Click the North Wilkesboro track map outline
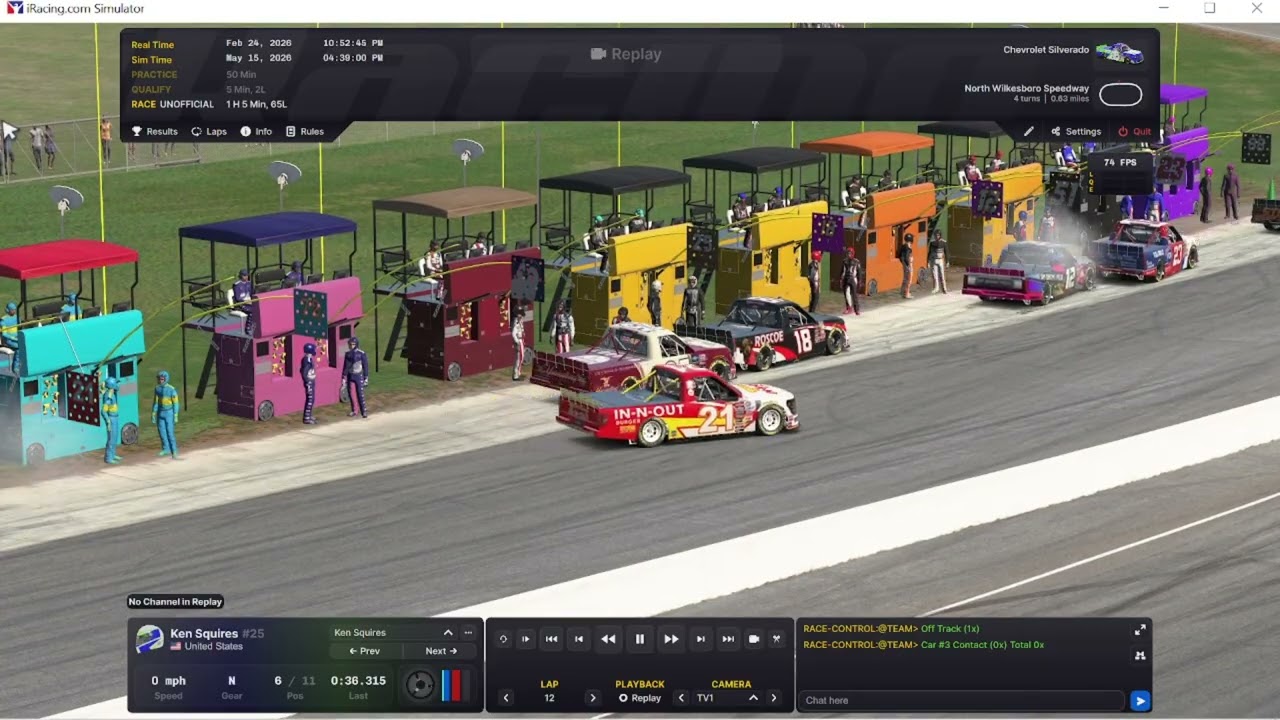 [x=1121, y=95]
